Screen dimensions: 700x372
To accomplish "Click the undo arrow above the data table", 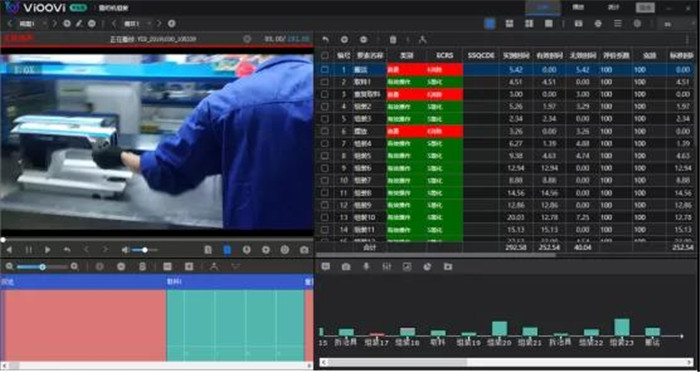I will click(325, 40).
